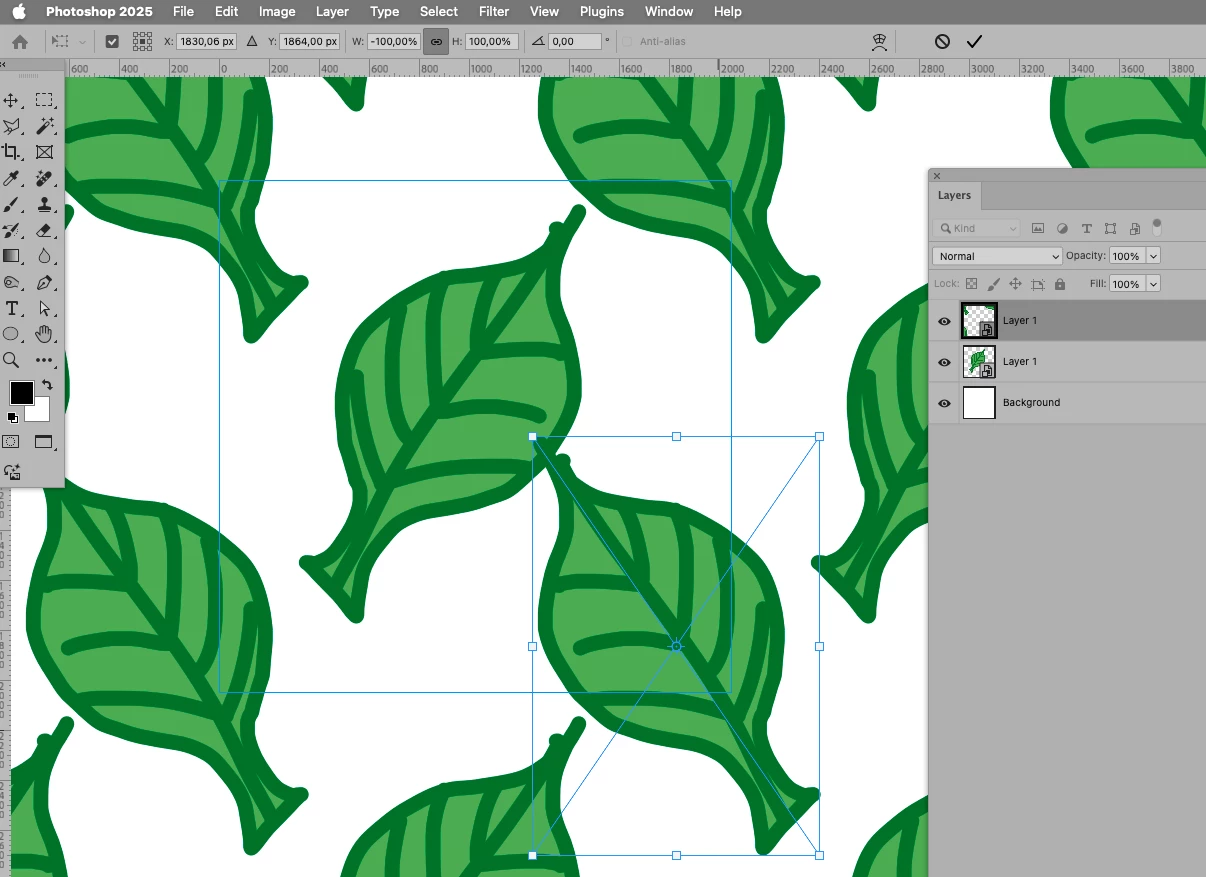
Task: Toggle the pixel layers filter icon
Action: (1038, 228)
